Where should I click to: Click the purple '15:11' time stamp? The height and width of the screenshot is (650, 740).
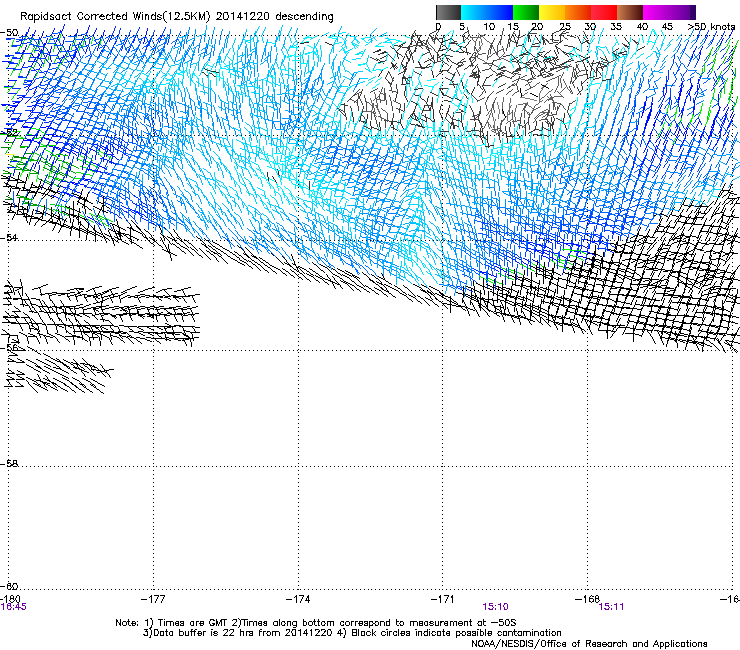tap(612, 607)
